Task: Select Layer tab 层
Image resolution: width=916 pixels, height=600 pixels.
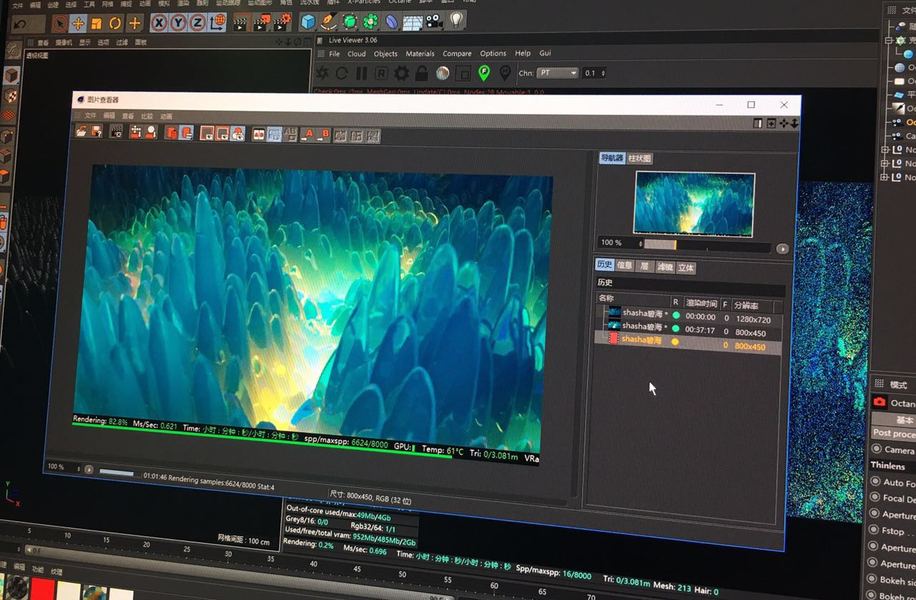Action: pyautogui.click(x=644, y=266)
